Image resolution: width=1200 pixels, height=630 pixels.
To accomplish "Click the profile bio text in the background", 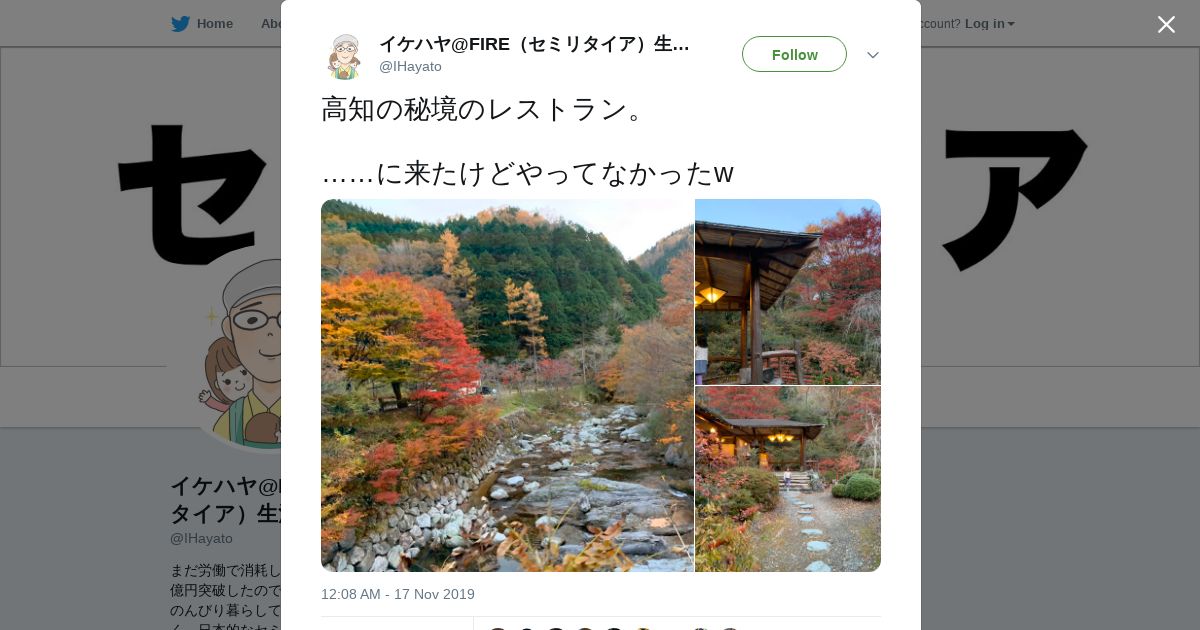I will [225, 596].
